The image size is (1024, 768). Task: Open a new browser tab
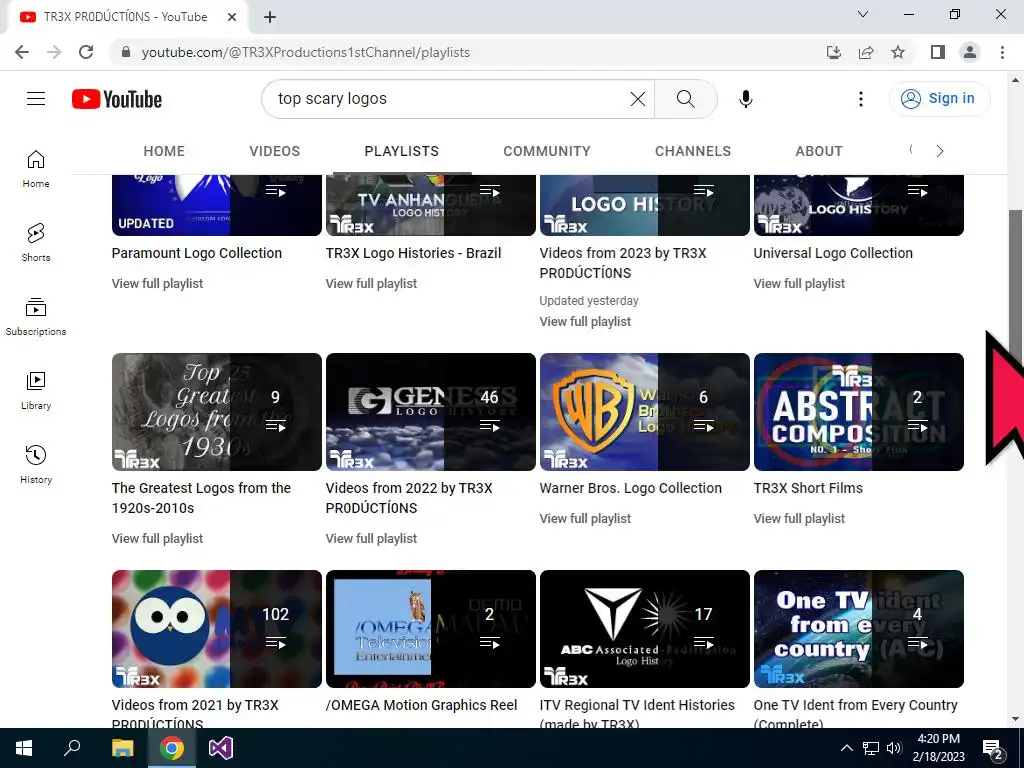pyautogui.click(x=270, y=17)
